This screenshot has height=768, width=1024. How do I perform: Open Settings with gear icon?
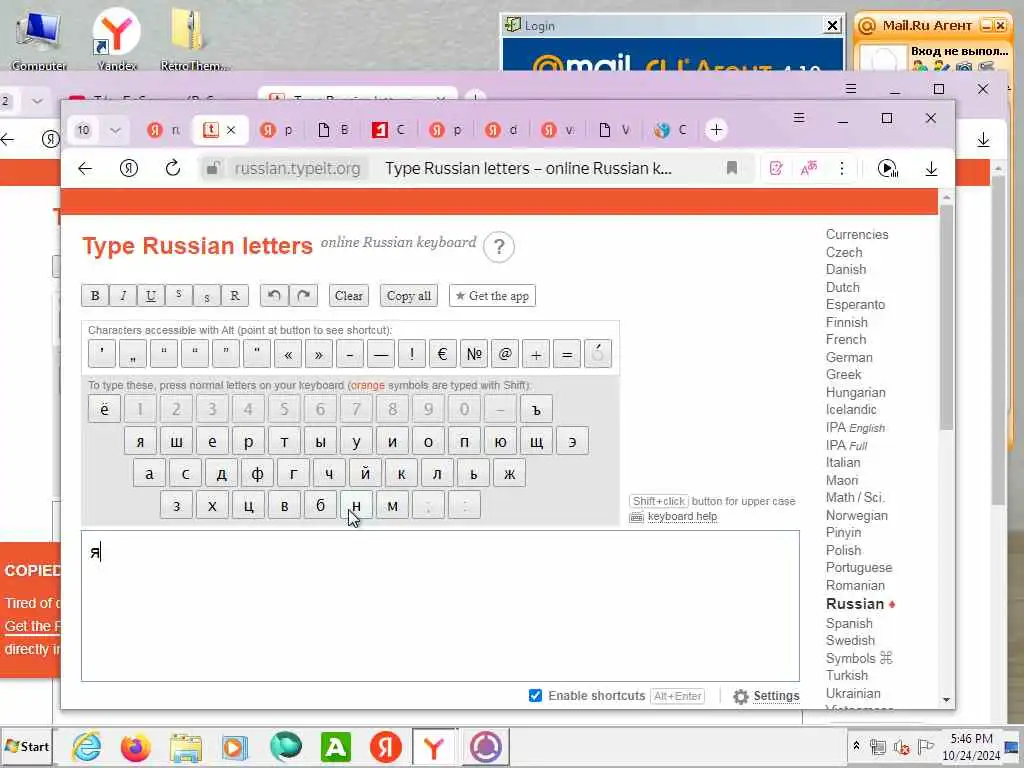[766, 696]
